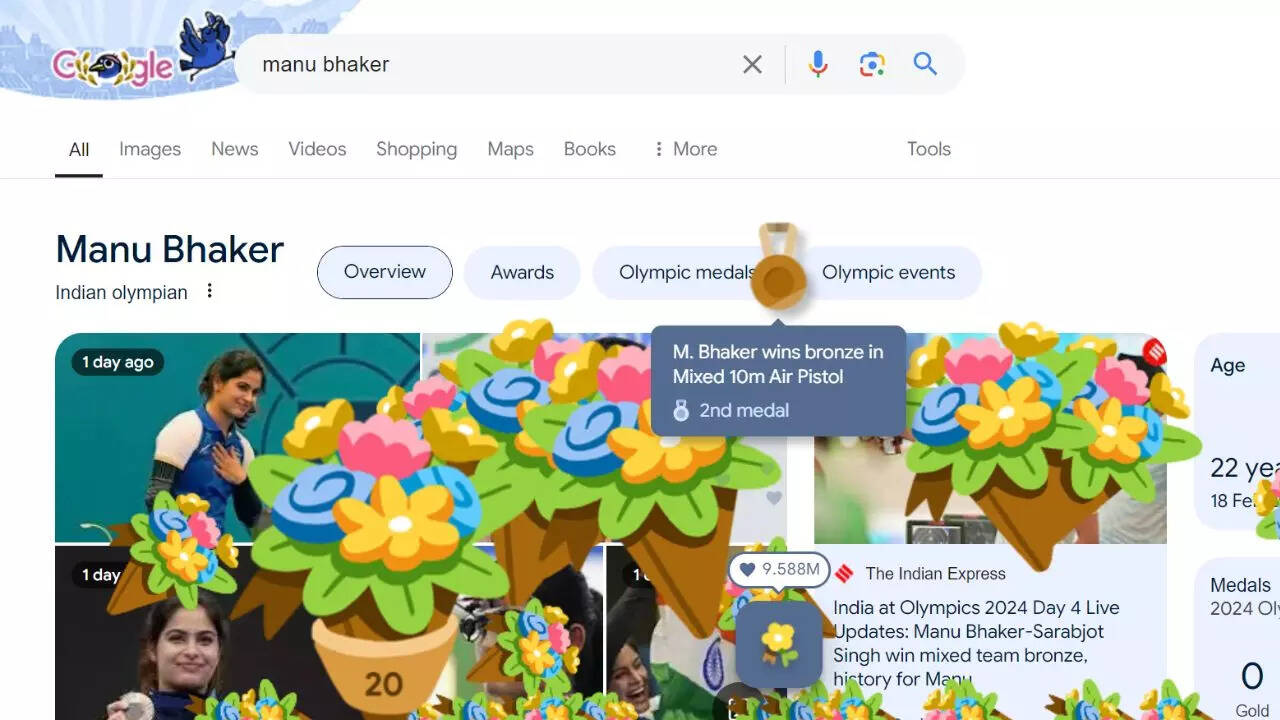Submit search with magnifying glass icon
The image size is (1280, 720).
925,64
